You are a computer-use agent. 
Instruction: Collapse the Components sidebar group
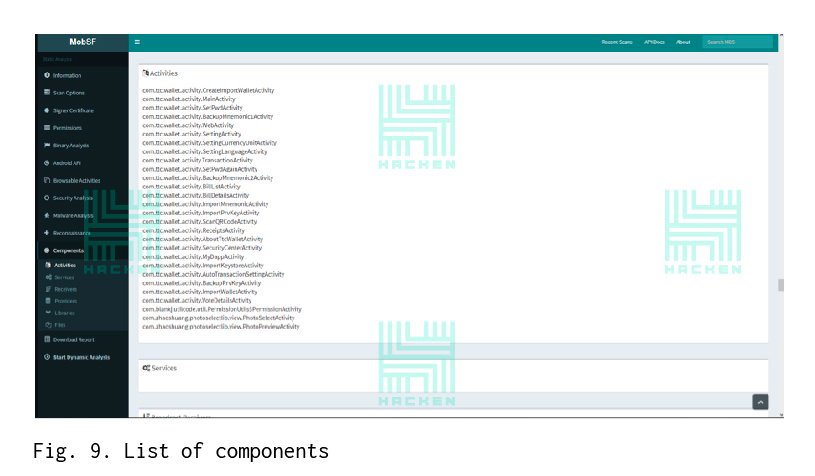(x=68, y=250)
